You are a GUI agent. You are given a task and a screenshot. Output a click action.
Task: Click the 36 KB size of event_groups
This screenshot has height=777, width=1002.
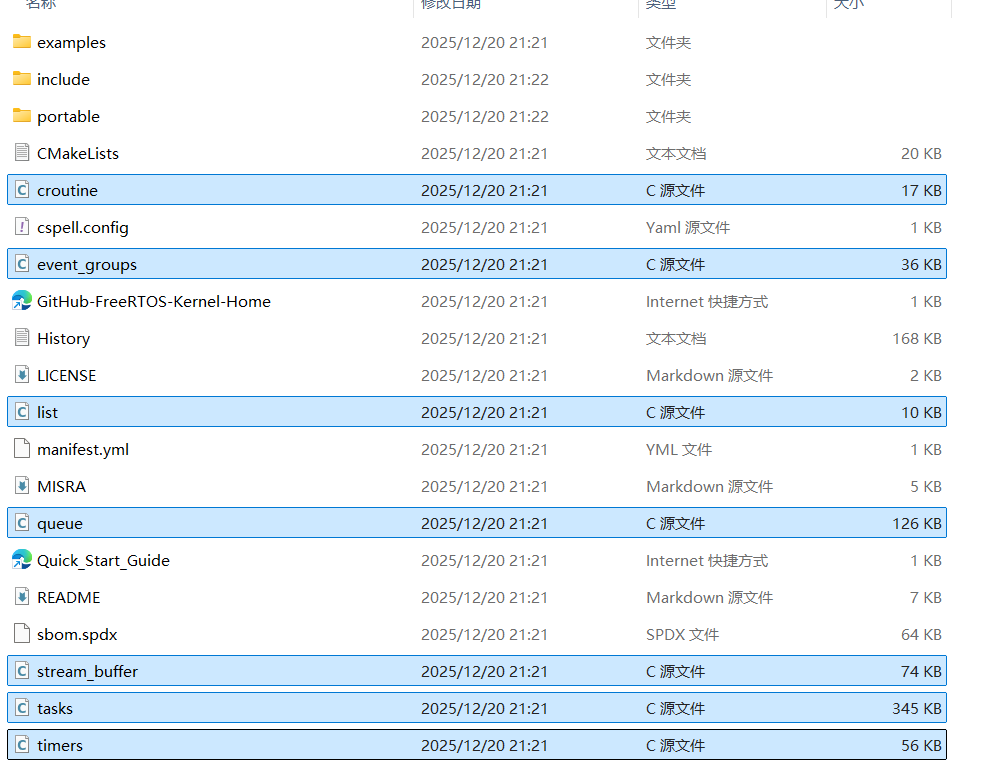click(x=921, y=265)
